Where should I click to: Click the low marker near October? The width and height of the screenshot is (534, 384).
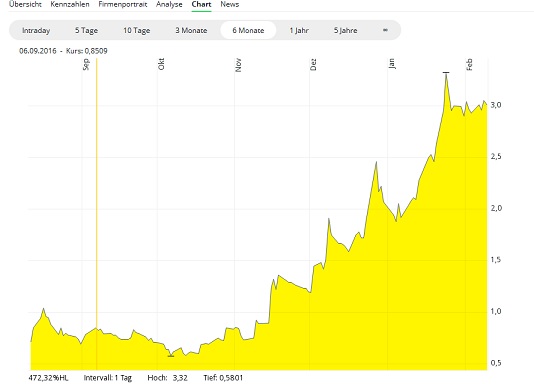click(171, 356)
